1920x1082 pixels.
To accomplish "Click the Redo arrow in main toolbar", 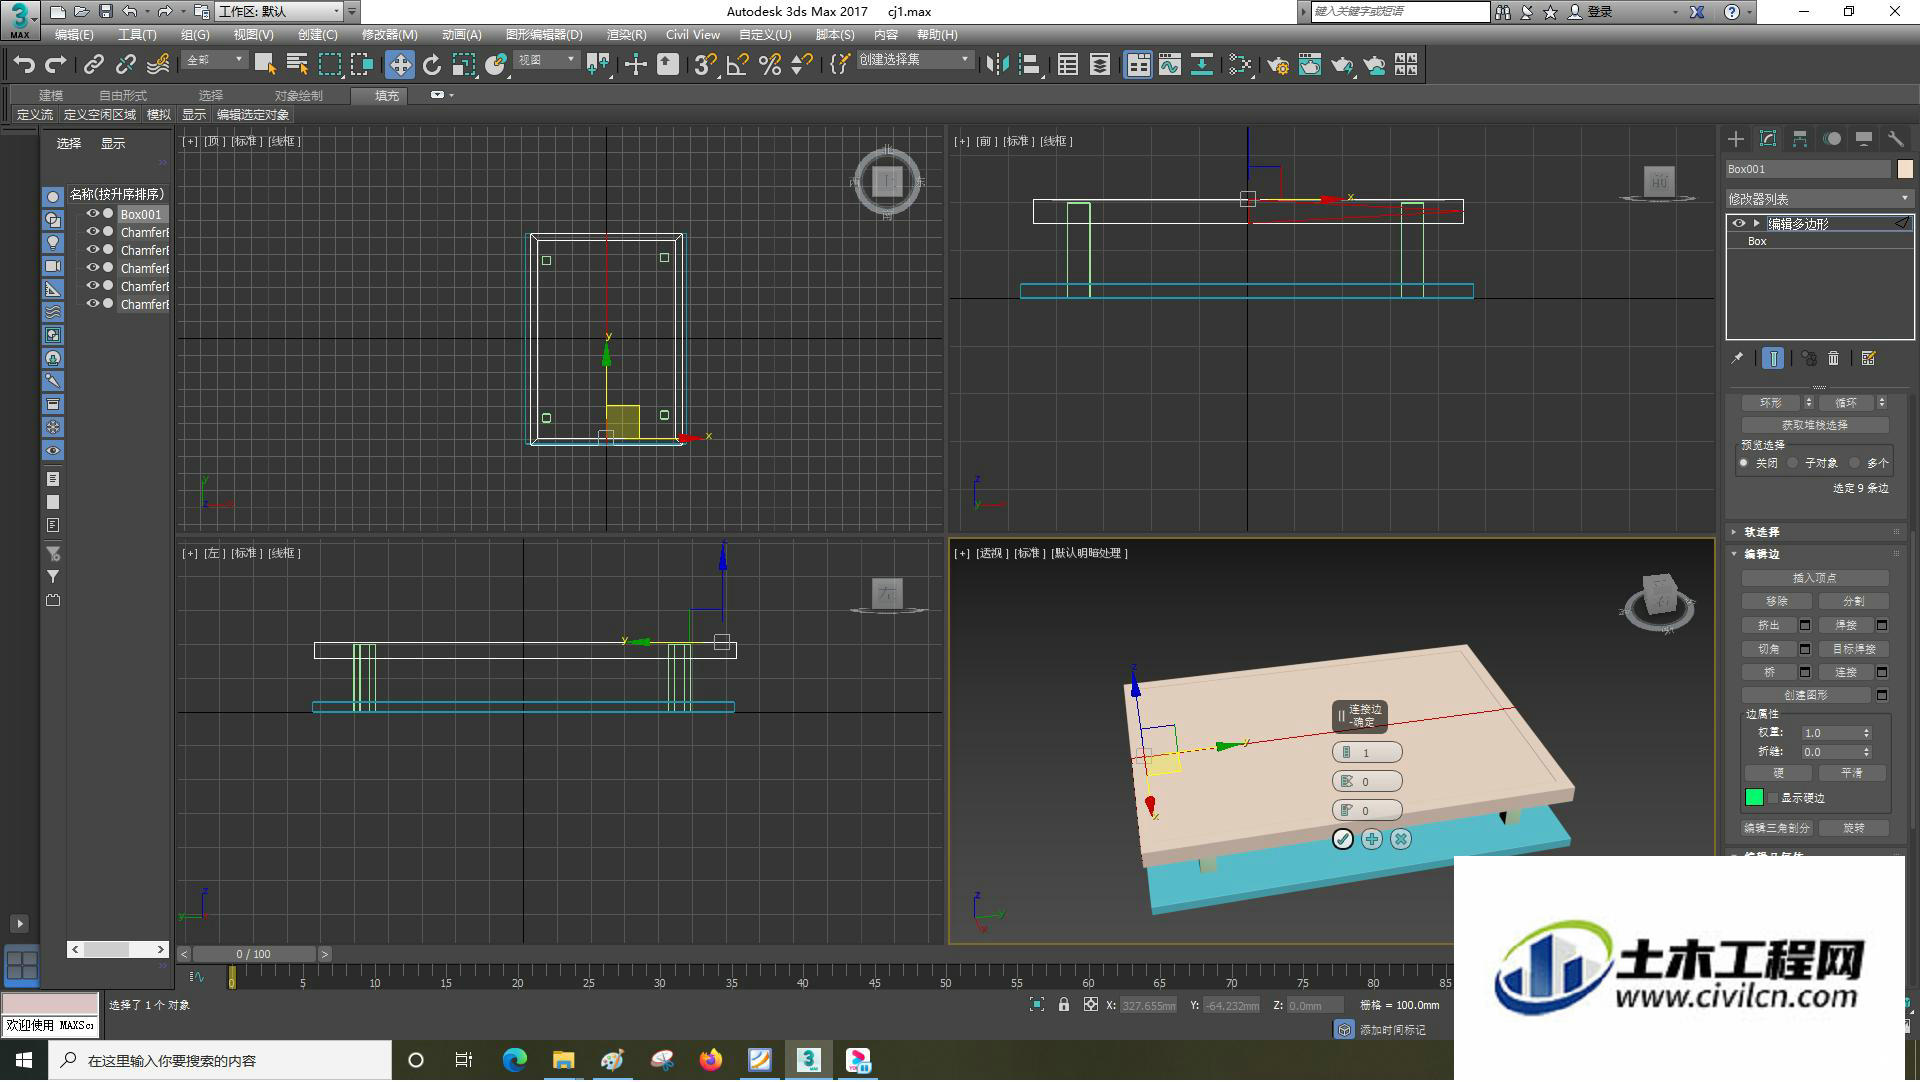I will (x=56, y=65).
